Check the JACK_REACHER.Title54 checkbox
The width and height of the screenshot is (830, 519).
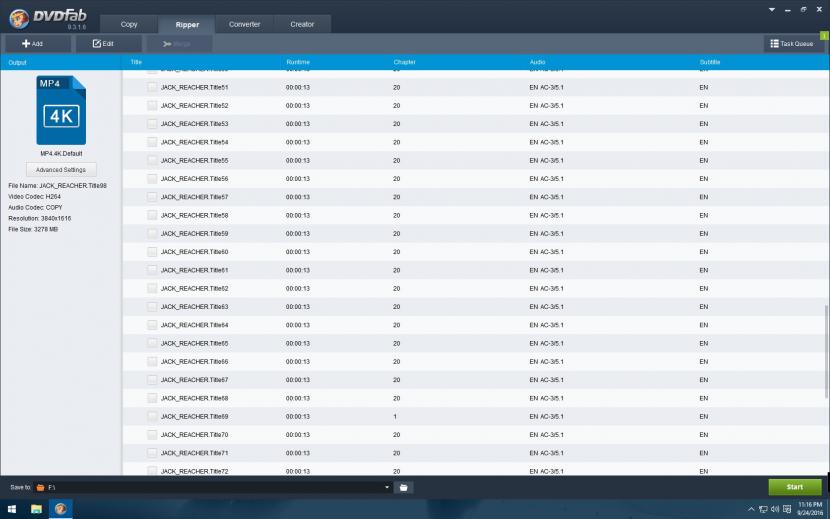pyautogui.click(x=152, y=142)
